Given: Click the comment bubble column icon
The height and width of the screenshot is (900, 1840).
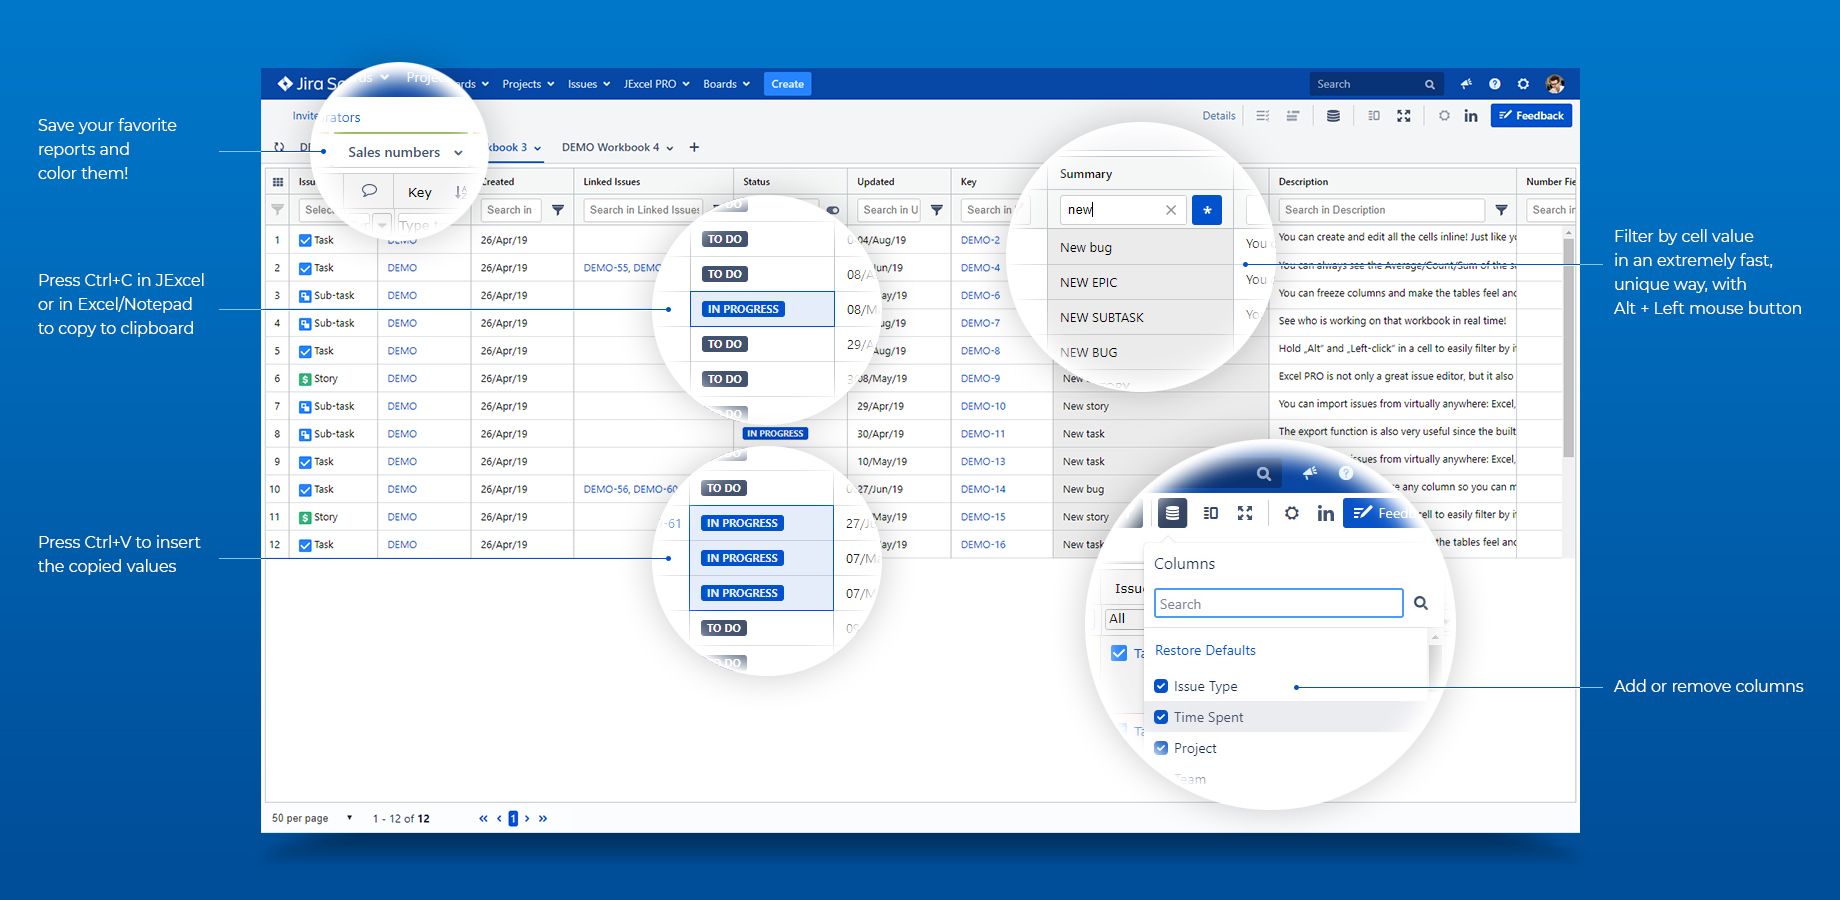Looking at the screenshot, I should click(x=369, y=191).
